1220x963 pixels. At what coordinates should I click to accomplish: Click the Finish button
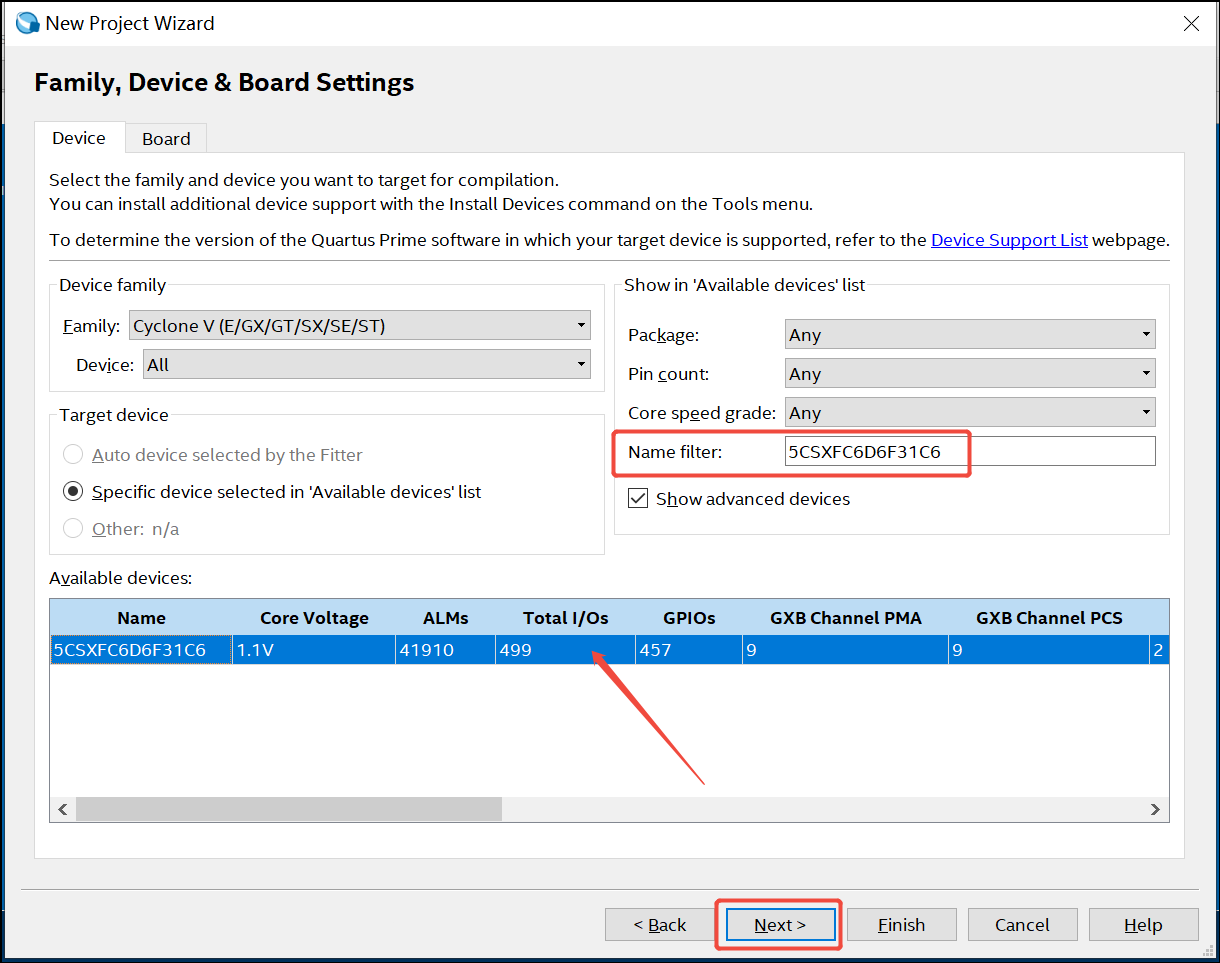tap(901, 925)
